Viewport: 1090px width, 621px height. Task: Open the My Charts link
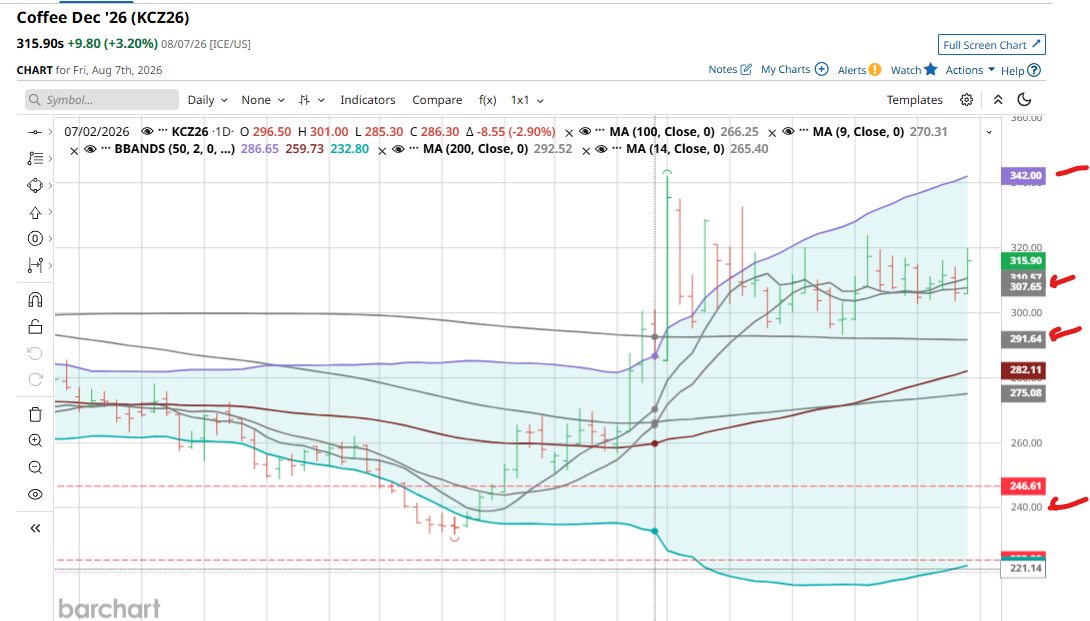click(x=786, y=70)
